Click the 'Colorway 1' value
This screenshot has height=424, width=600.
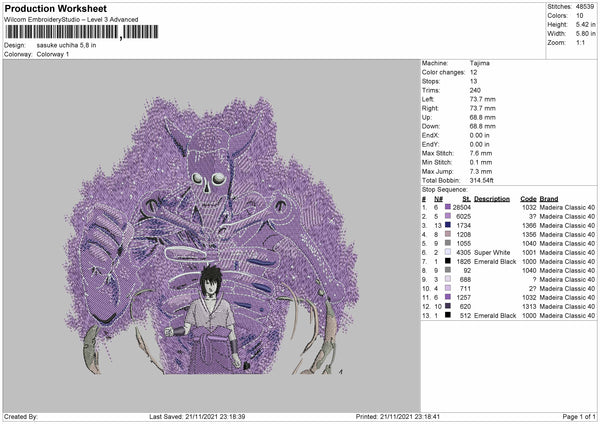pos(53,54)
